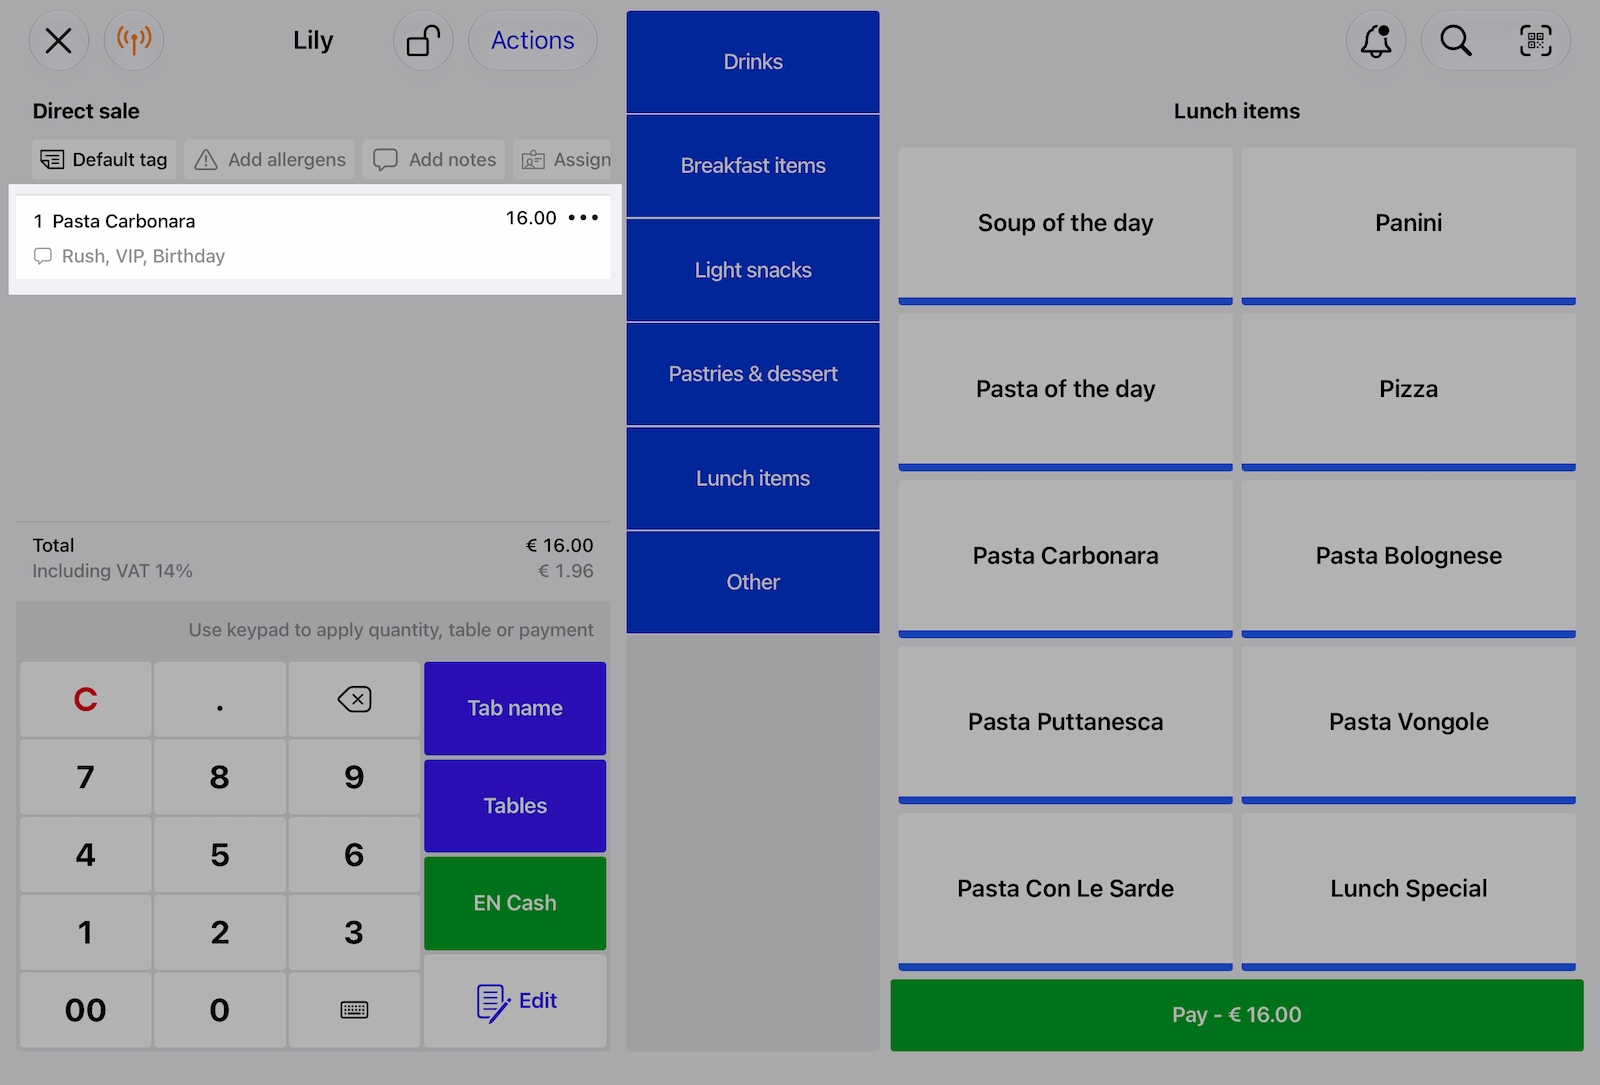Viewport: 1600px width, 1085px height.
Task: Tap the 00 keypad key
Action: pos(86,1010)
